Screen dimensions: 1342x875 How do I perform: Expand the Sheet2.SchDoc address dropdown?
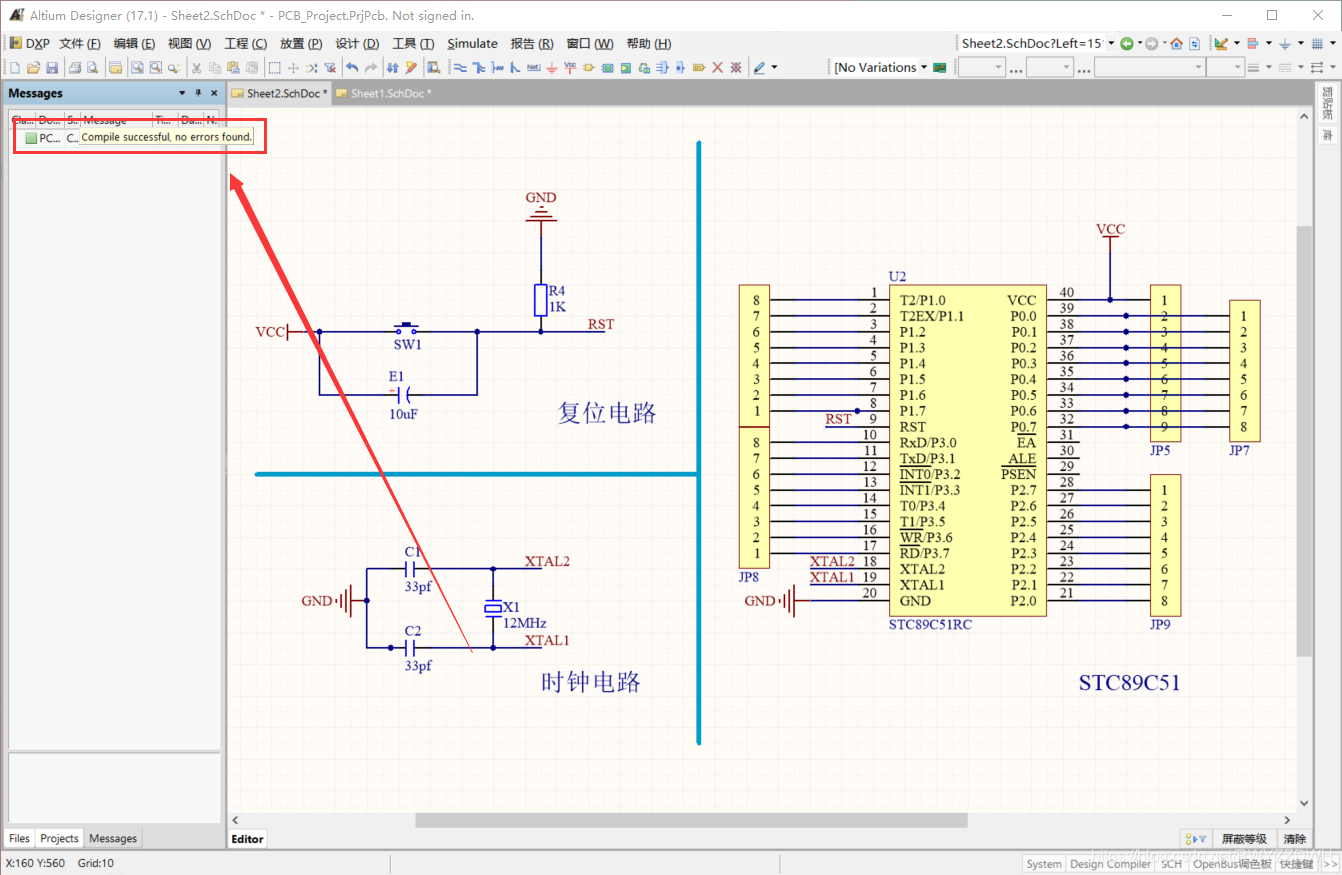pyautogui.click(x=1111, y=43)
